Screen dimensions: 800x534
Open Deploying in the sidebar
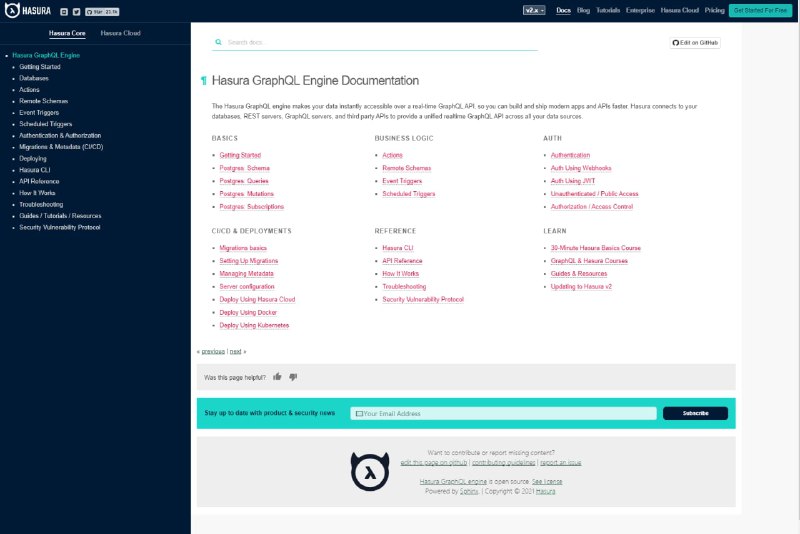tap(33, 159)
